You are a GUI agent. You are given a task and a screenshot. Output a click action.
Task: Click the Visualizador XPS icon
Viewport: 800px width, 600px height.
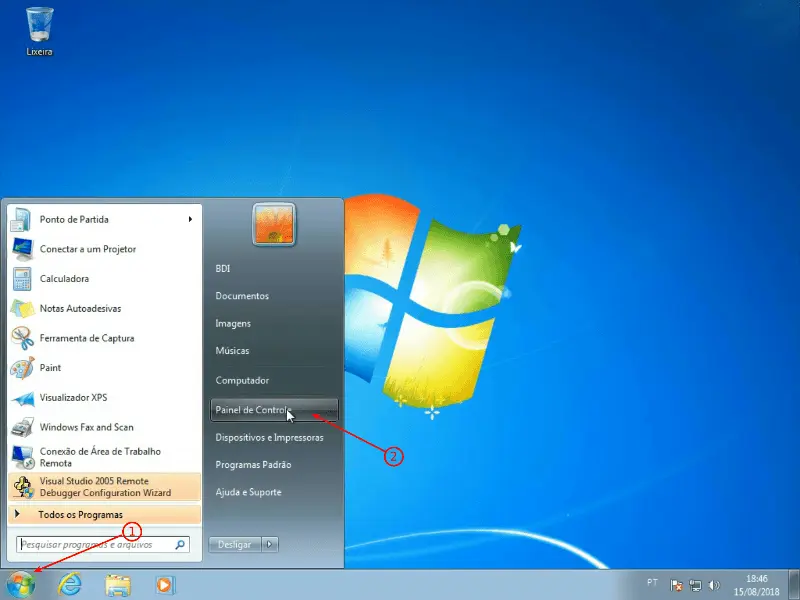(x=22, y=398)
